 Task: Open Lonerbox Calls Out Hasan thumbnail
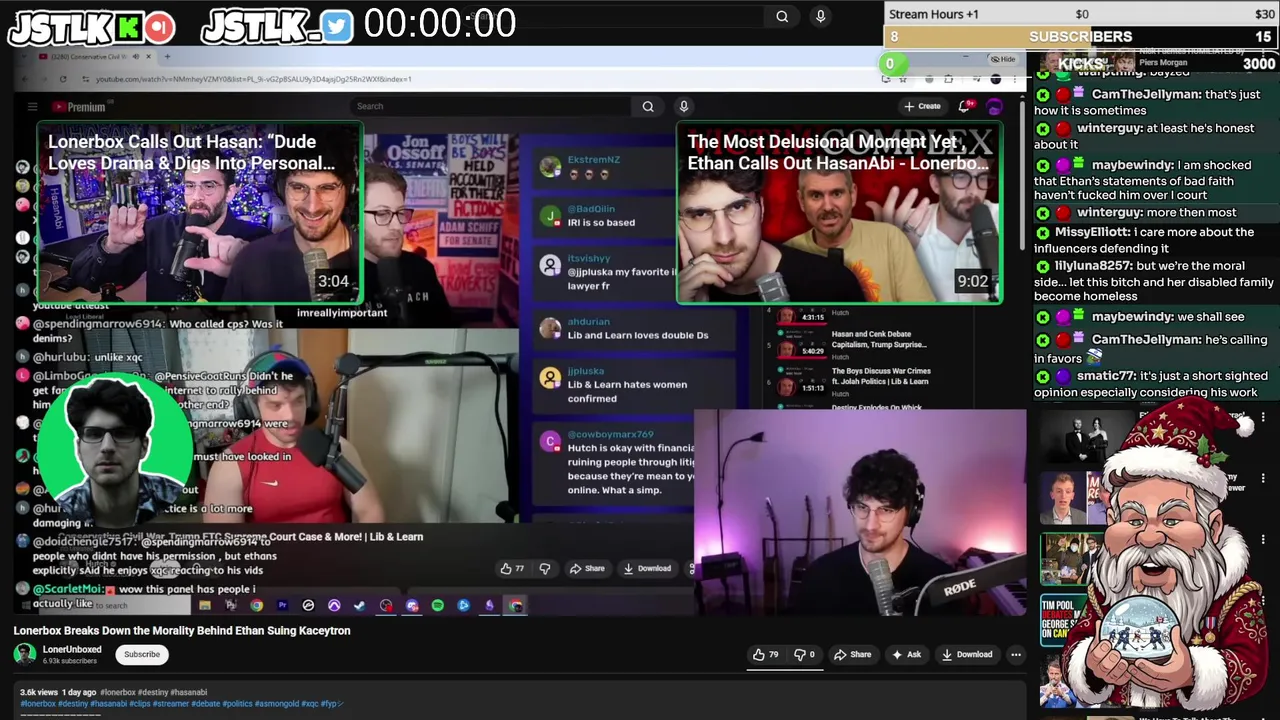click(x=200, y=212)
